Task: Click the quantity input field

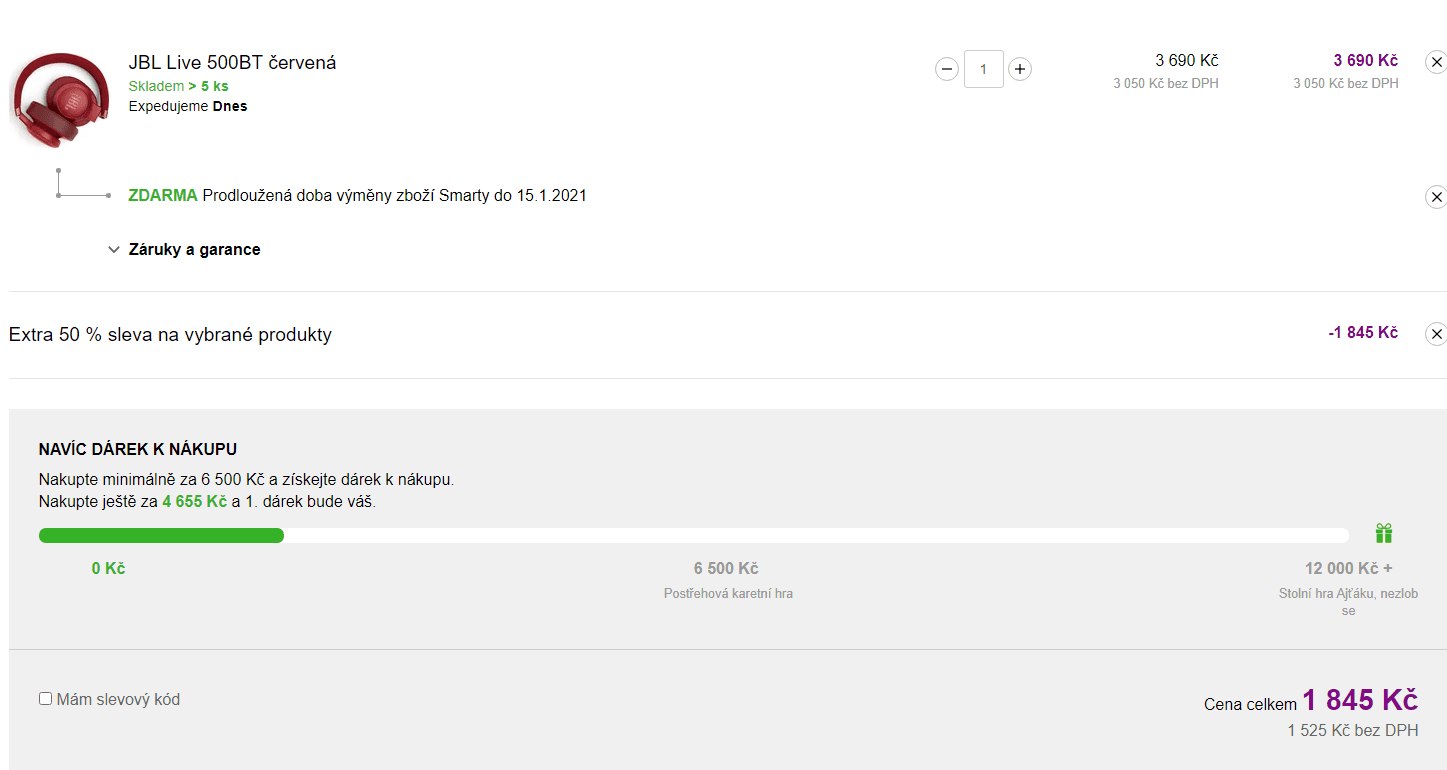Action: [983, 69]
